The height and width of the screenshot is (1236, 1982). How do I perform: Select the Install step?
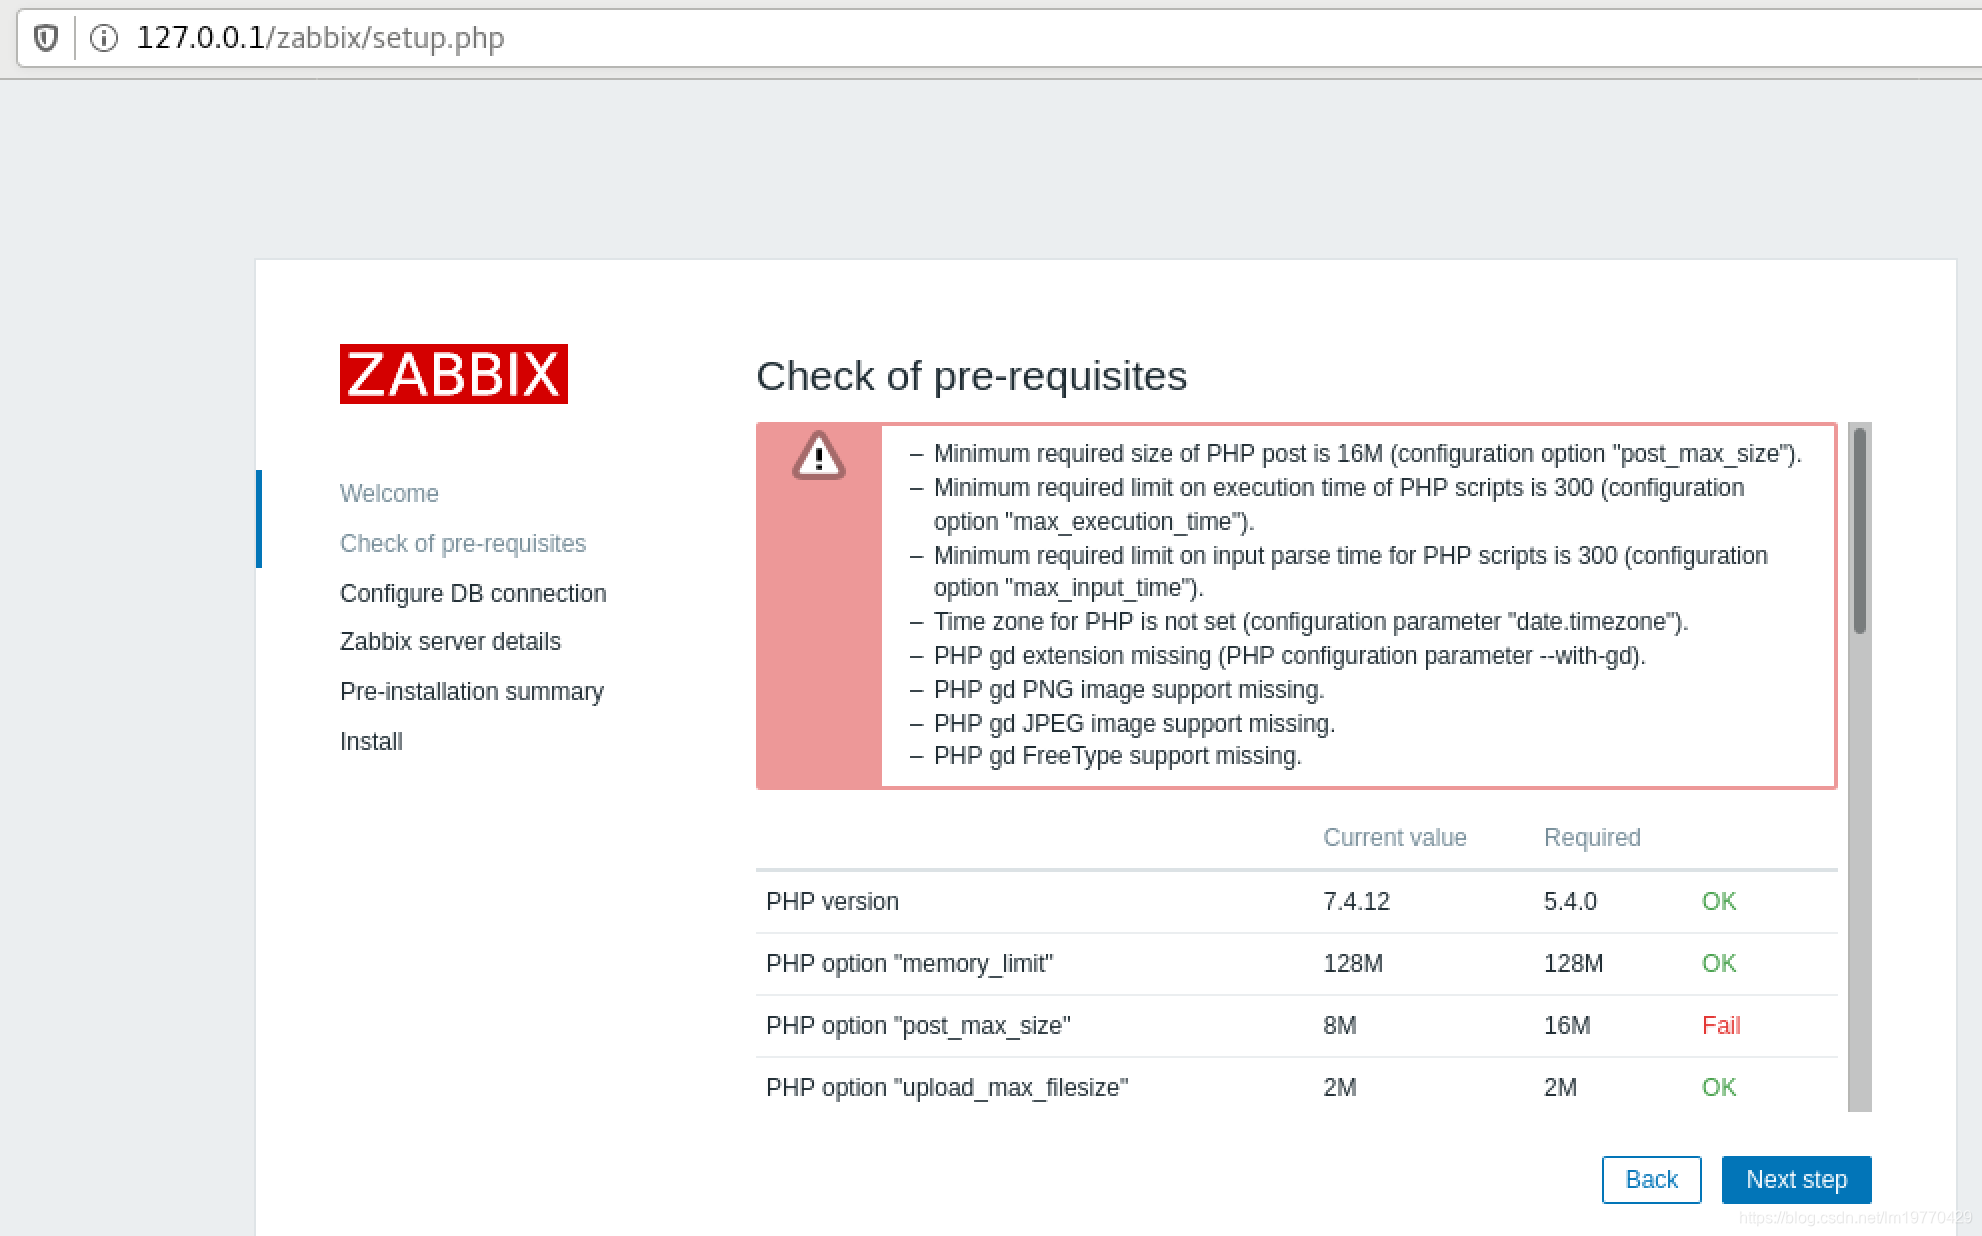tap(371, 741)
